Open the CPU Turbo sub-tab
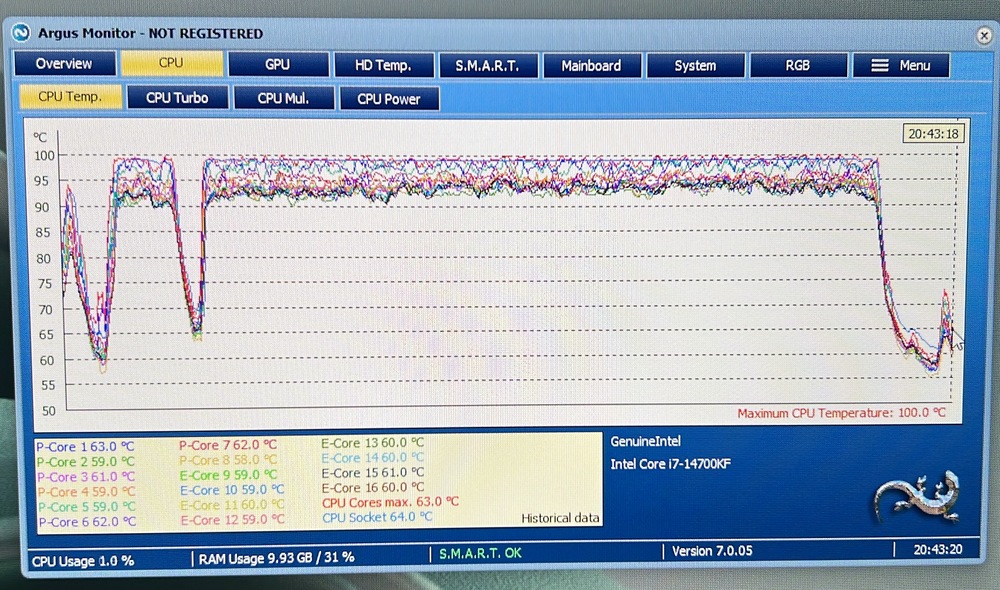This screenshot has height=590, width=1000. pos(177,98)
